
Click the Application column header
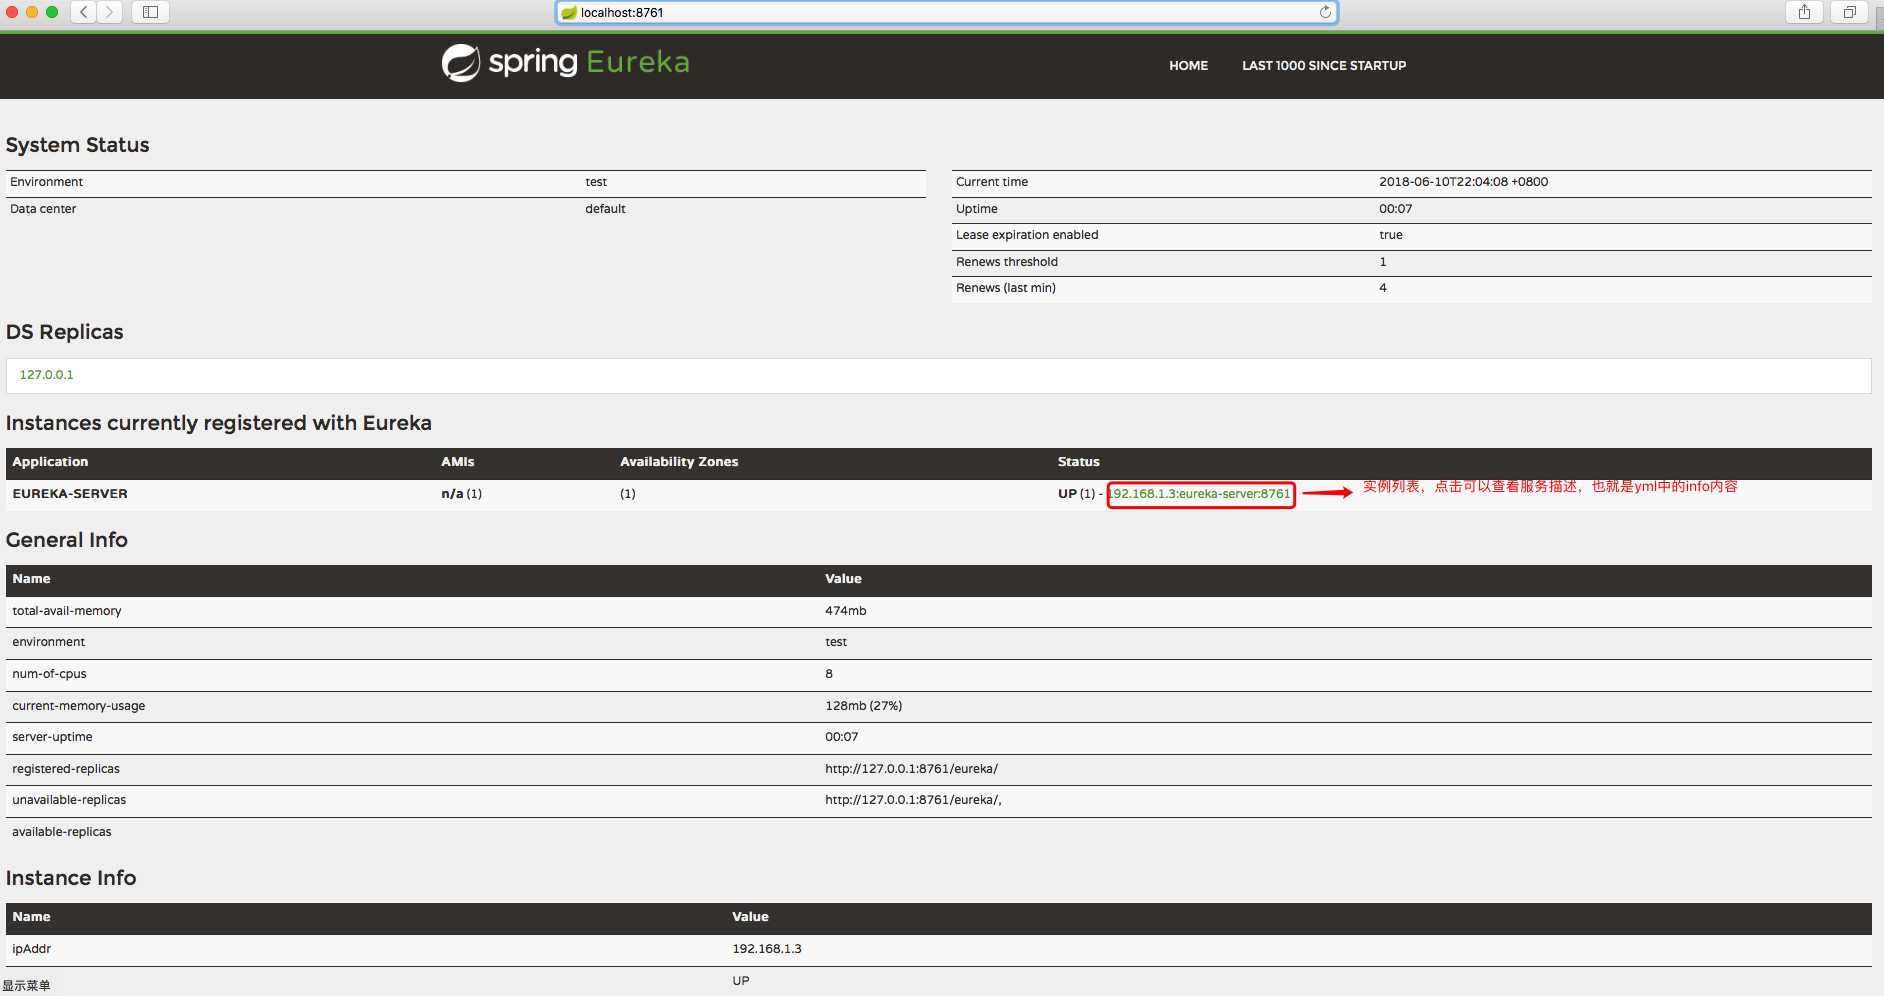(50, 462)
